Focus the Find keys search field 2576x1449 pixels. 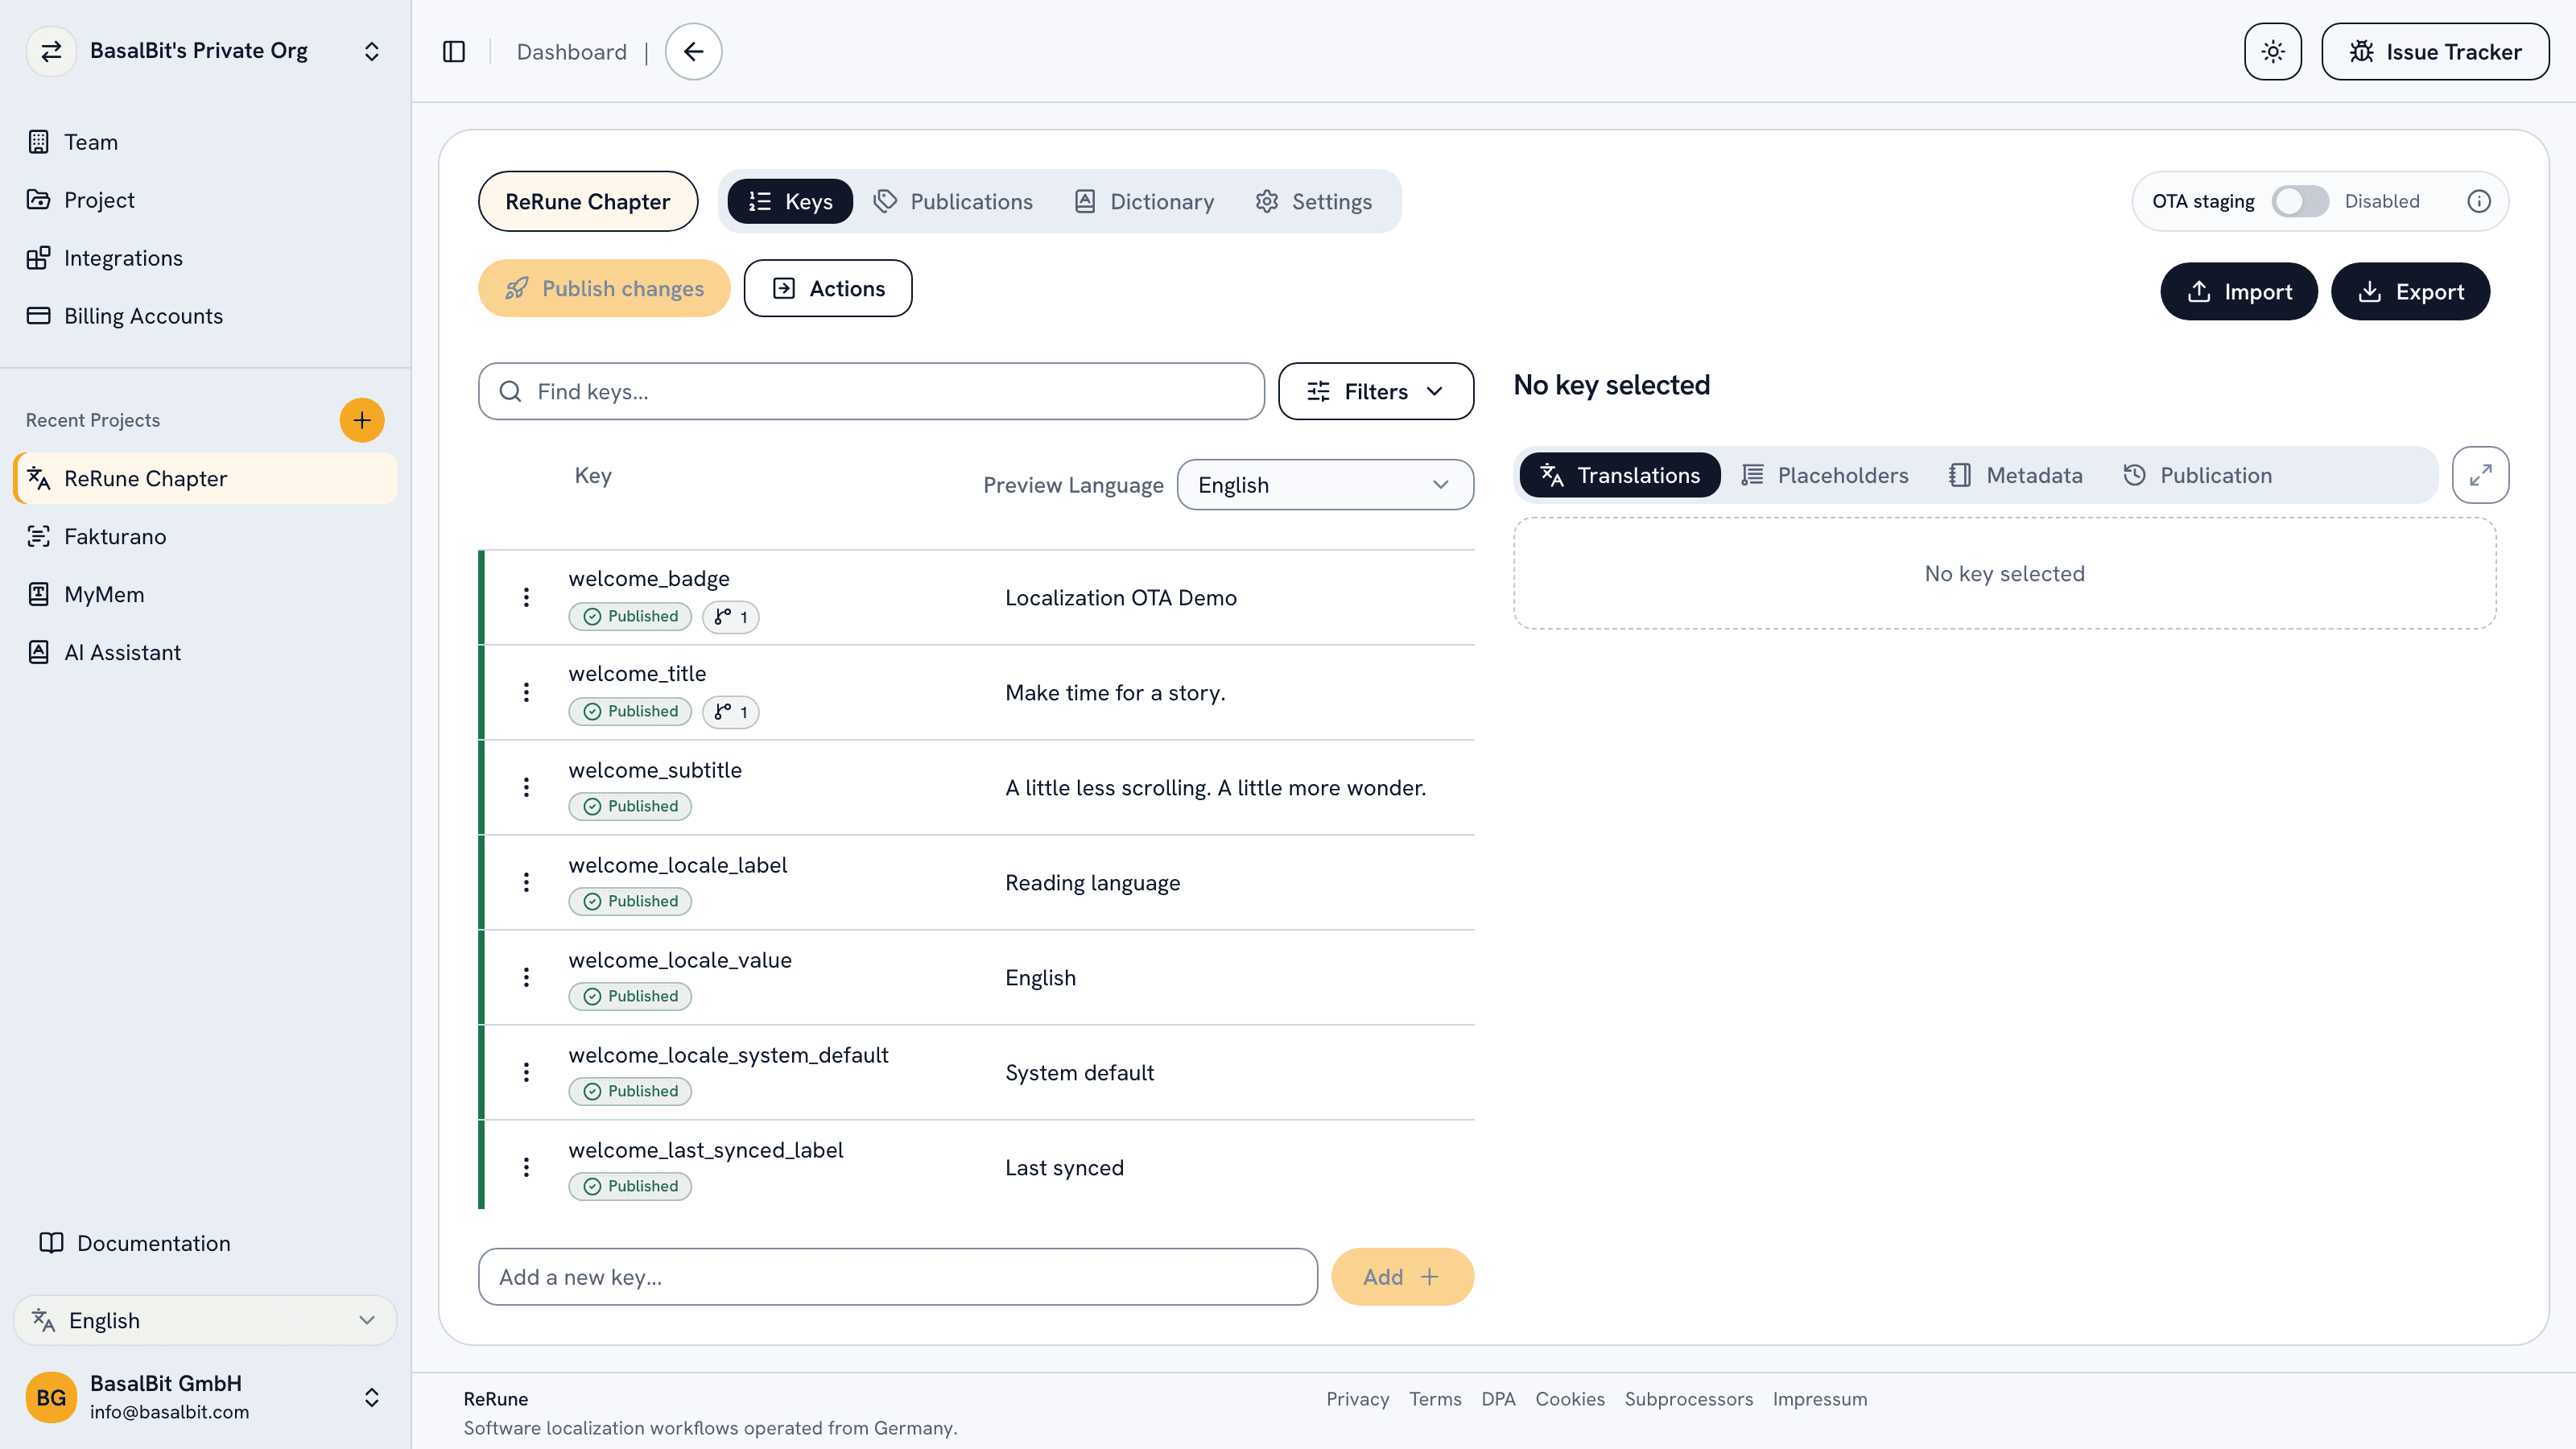point(871,391)
